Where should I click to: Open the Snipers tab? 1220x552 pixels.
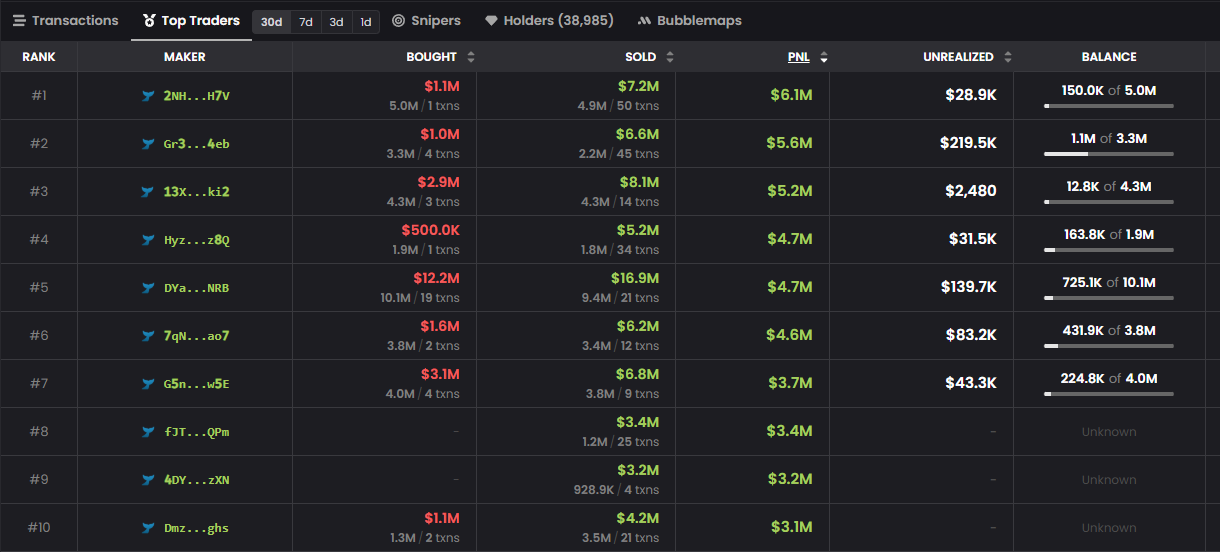coord(426,20)
